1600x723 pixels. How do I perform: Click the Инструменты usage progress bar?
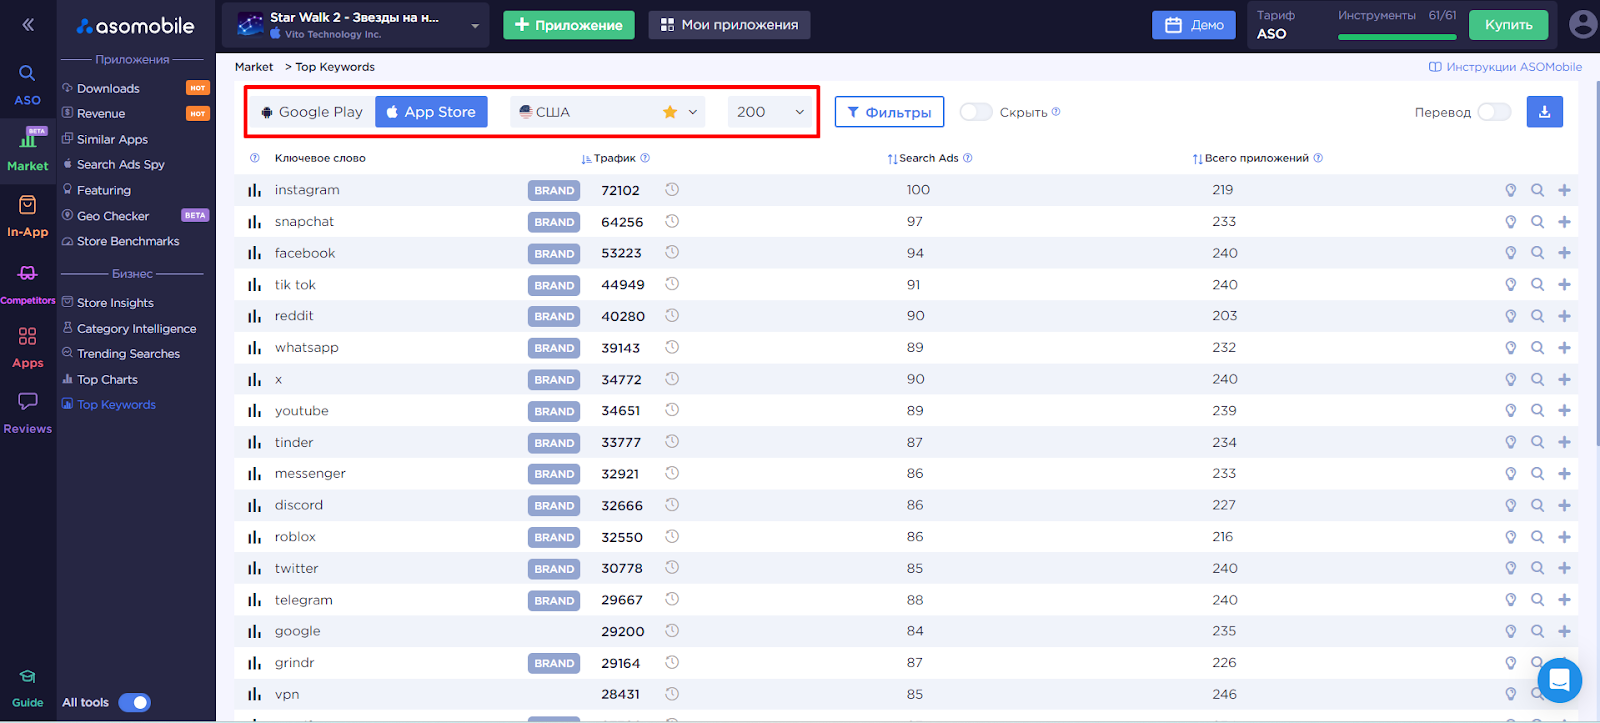click(x=1396, y=37)
